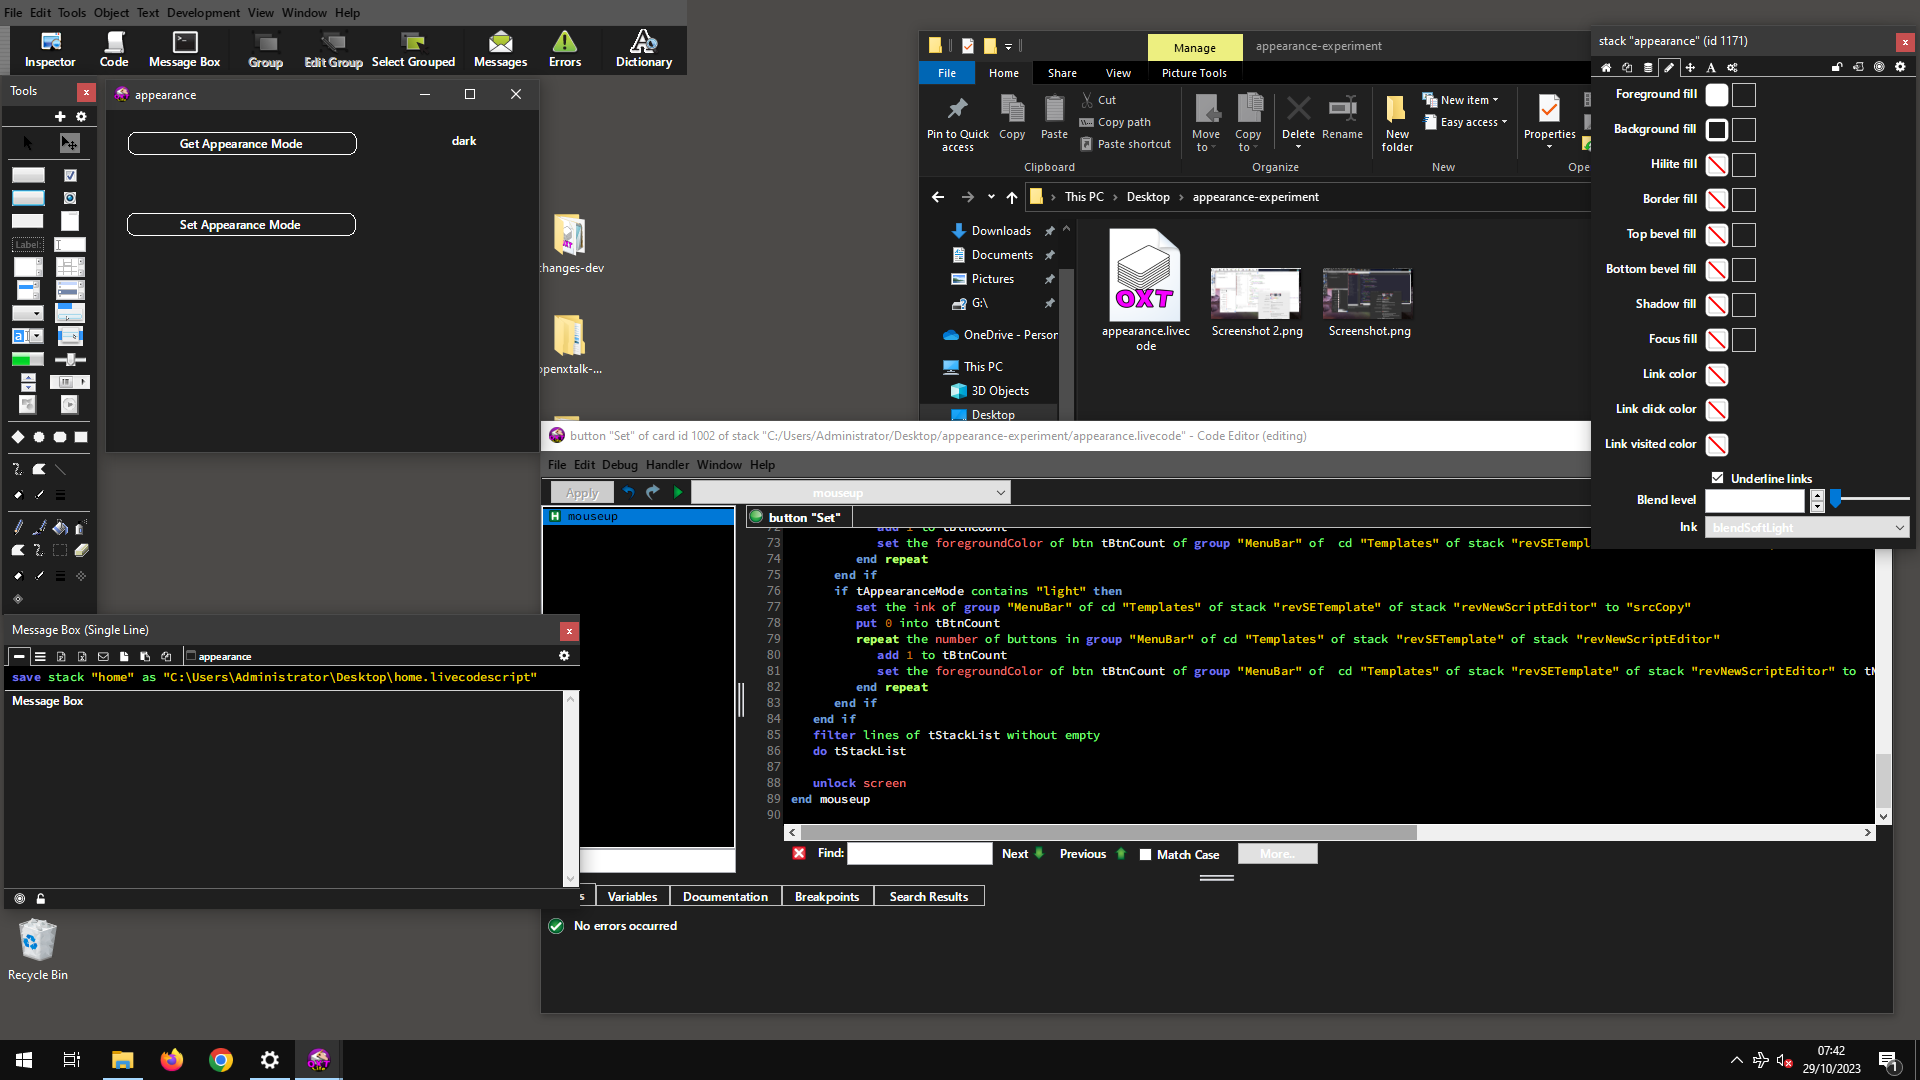Expand Easy access dropdown in Explorer ribbon
This screenshot has height=1080, width=1920.
1465,122
